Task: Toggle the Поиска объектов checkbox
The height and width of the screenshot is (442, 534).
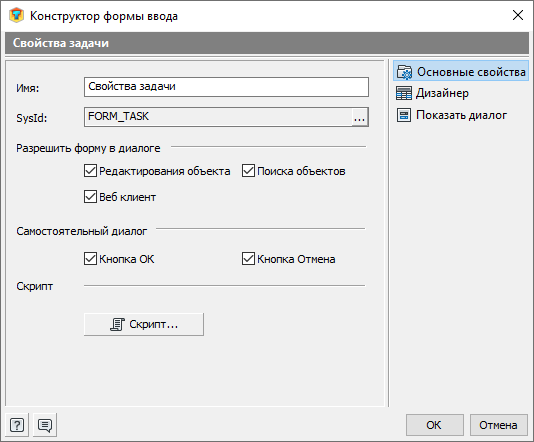Action: pyautogui.click(x=248, y=171)
